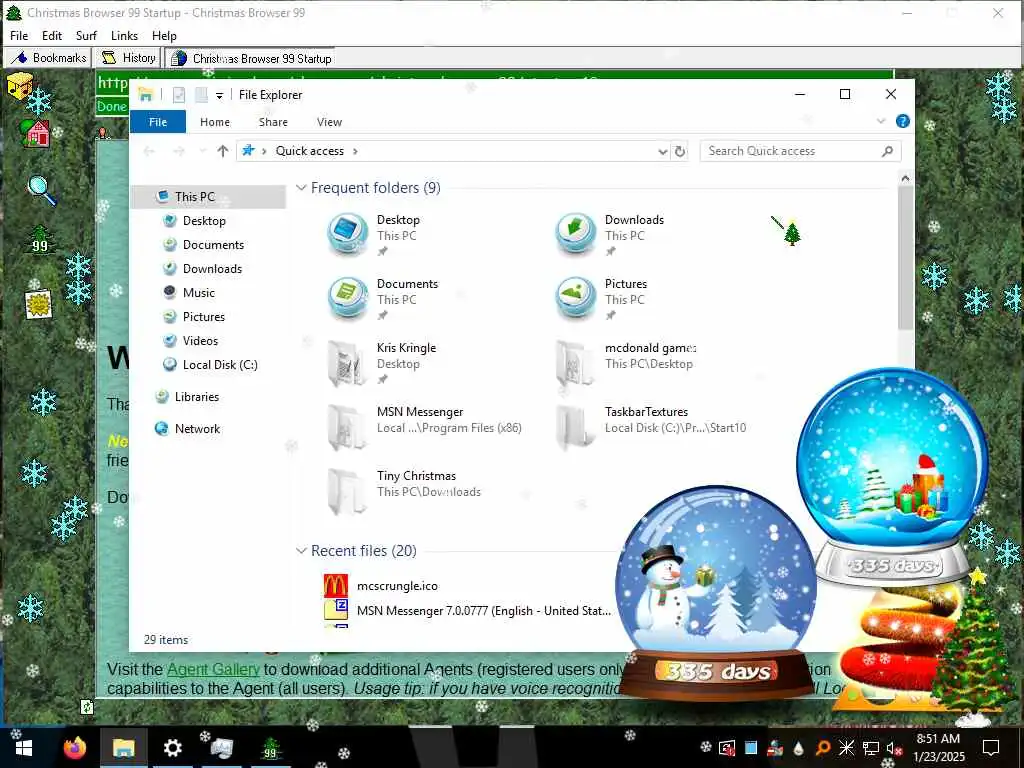Open the MSN Messenger folder icon
This screenshot has height=768, width=1024.
coord(347,426)
